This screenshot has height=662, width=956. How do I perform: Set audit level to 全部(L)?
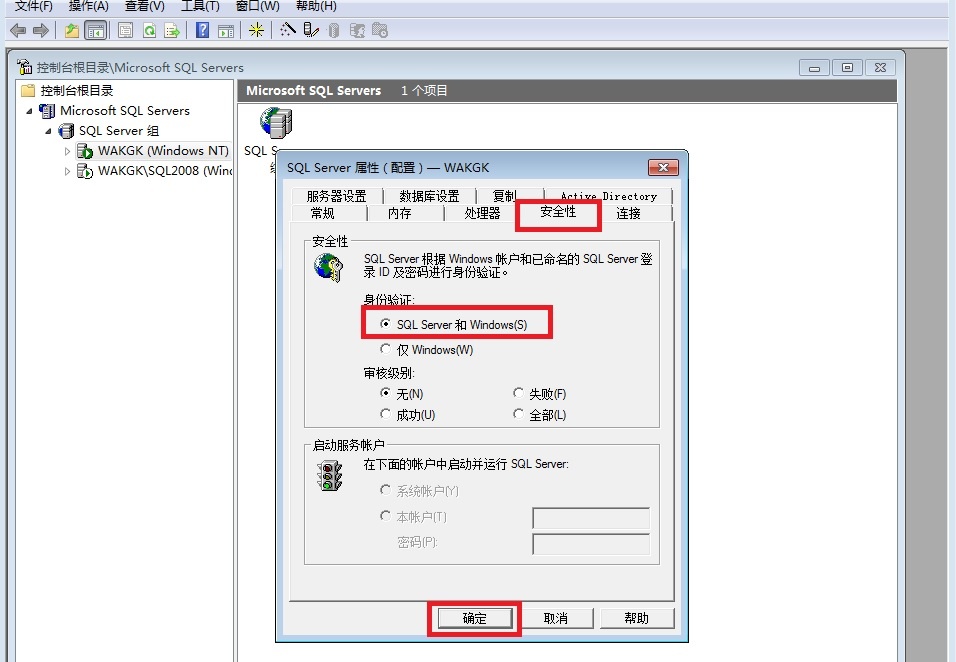click(518, 414)
